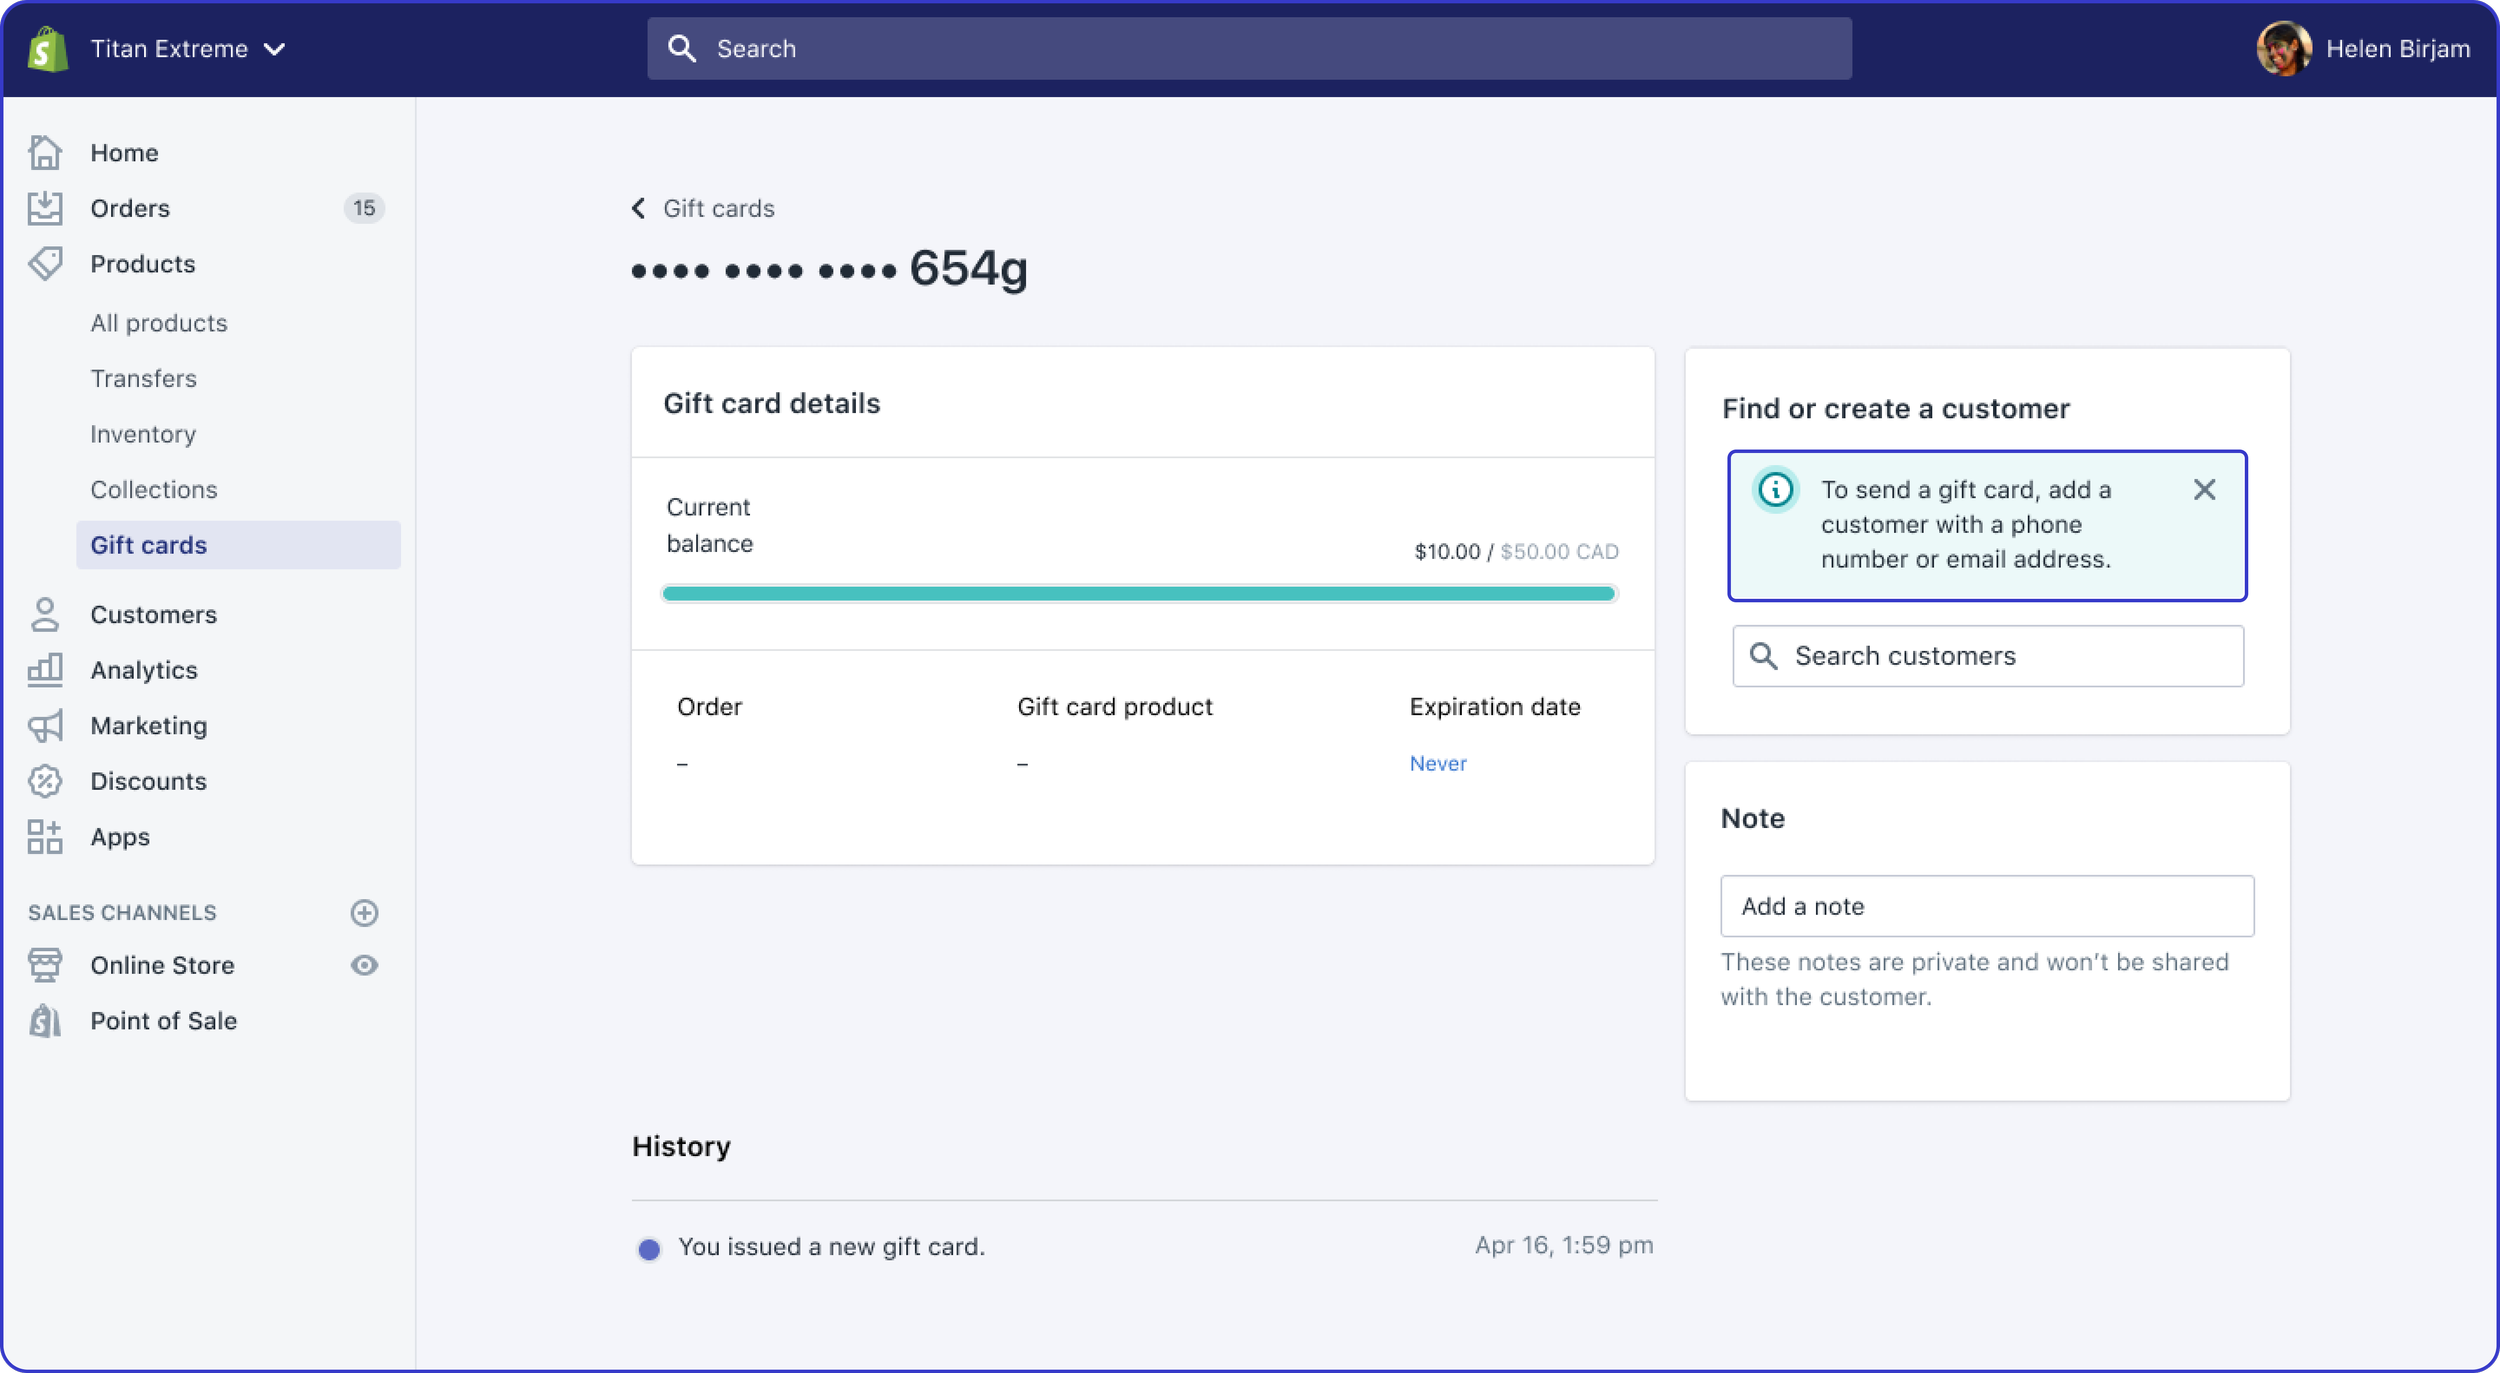Select Inventory in Products submenu
Viewport: 2500px width, 1373px height.
click(143, 434)
